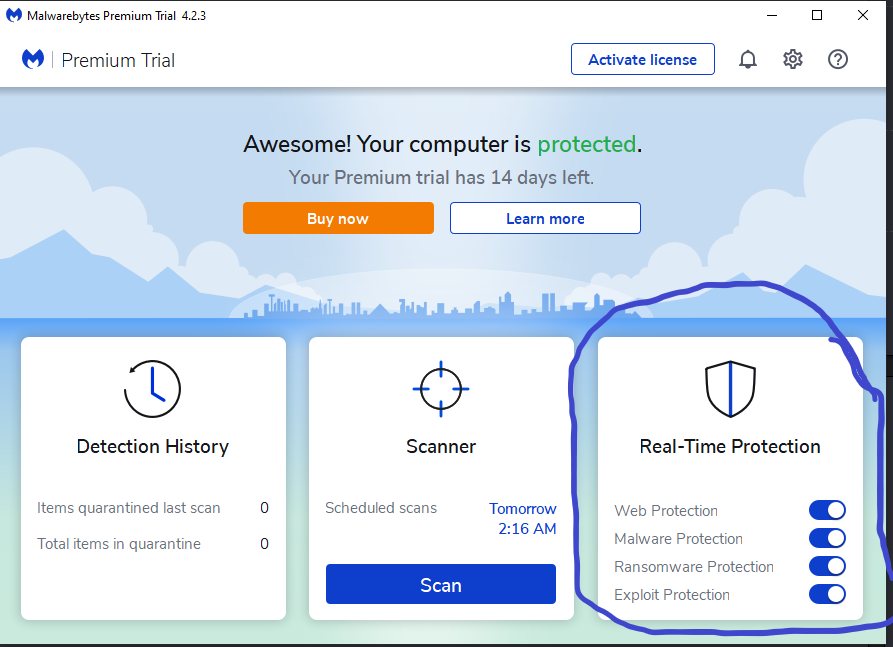The width and height of the screenshot is (893, 647).
Task: Click the Scanner crosshair icon
Action: pos(440,389)
